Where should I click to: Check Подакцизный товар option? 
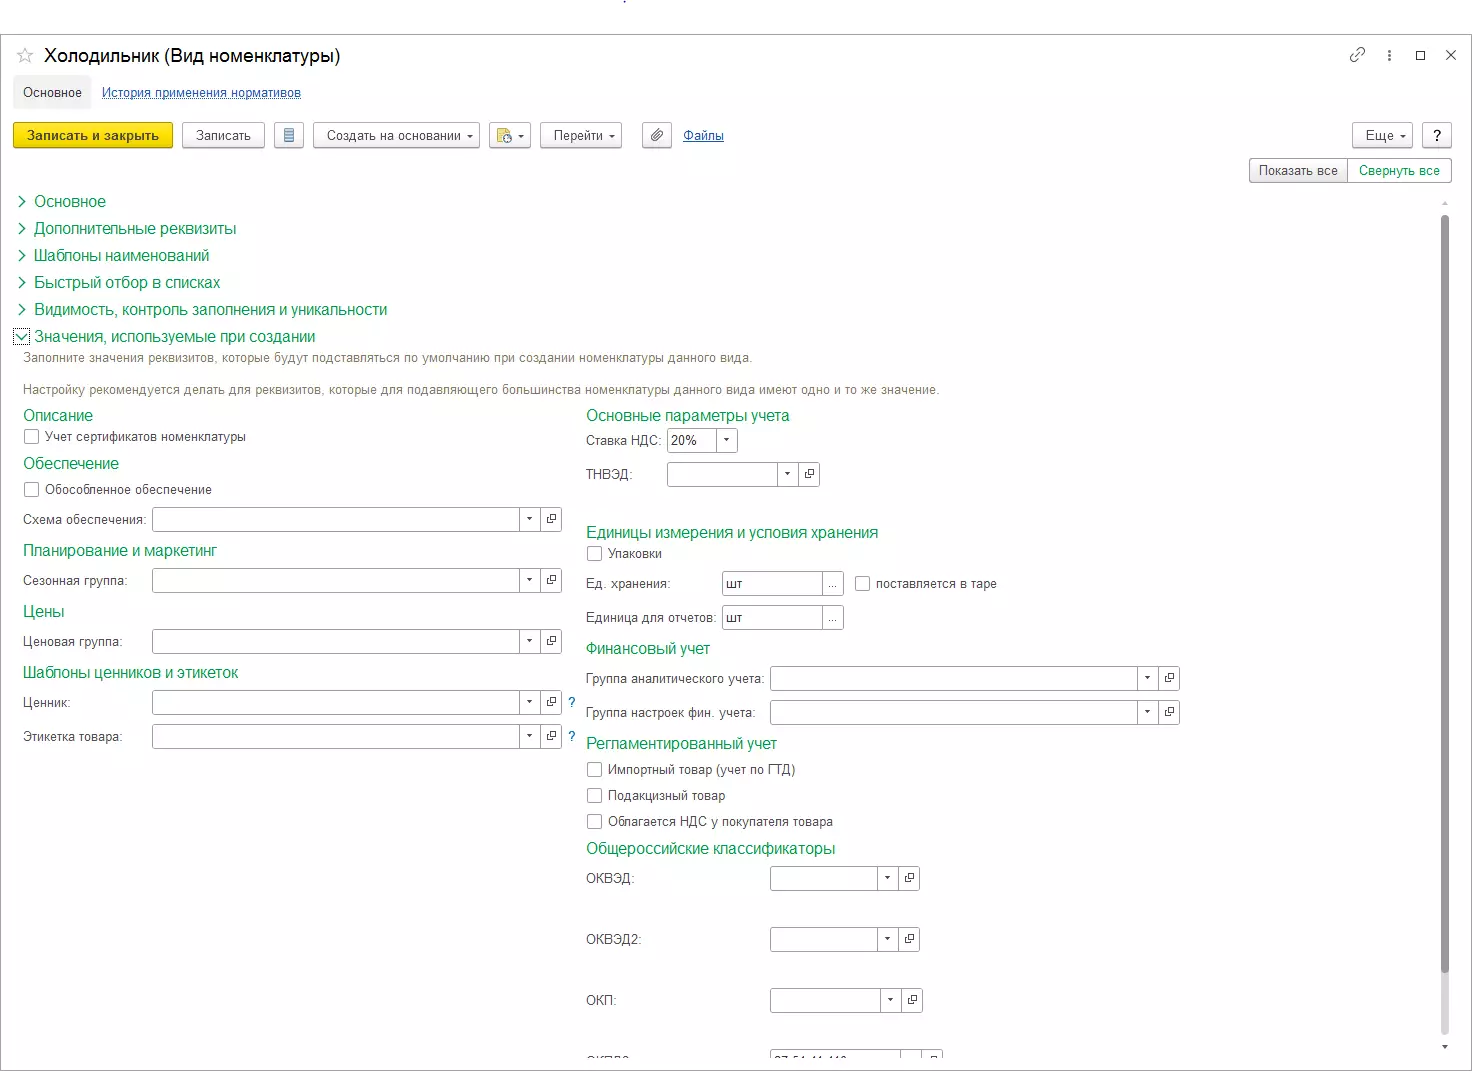tap(595, 796)
